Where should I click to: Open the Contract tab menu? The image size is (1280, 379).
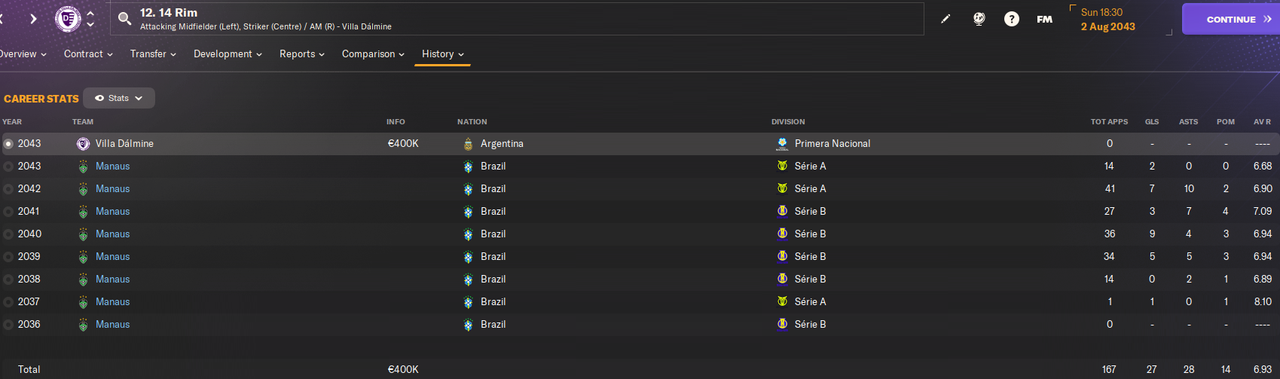(x=88, y=54)
